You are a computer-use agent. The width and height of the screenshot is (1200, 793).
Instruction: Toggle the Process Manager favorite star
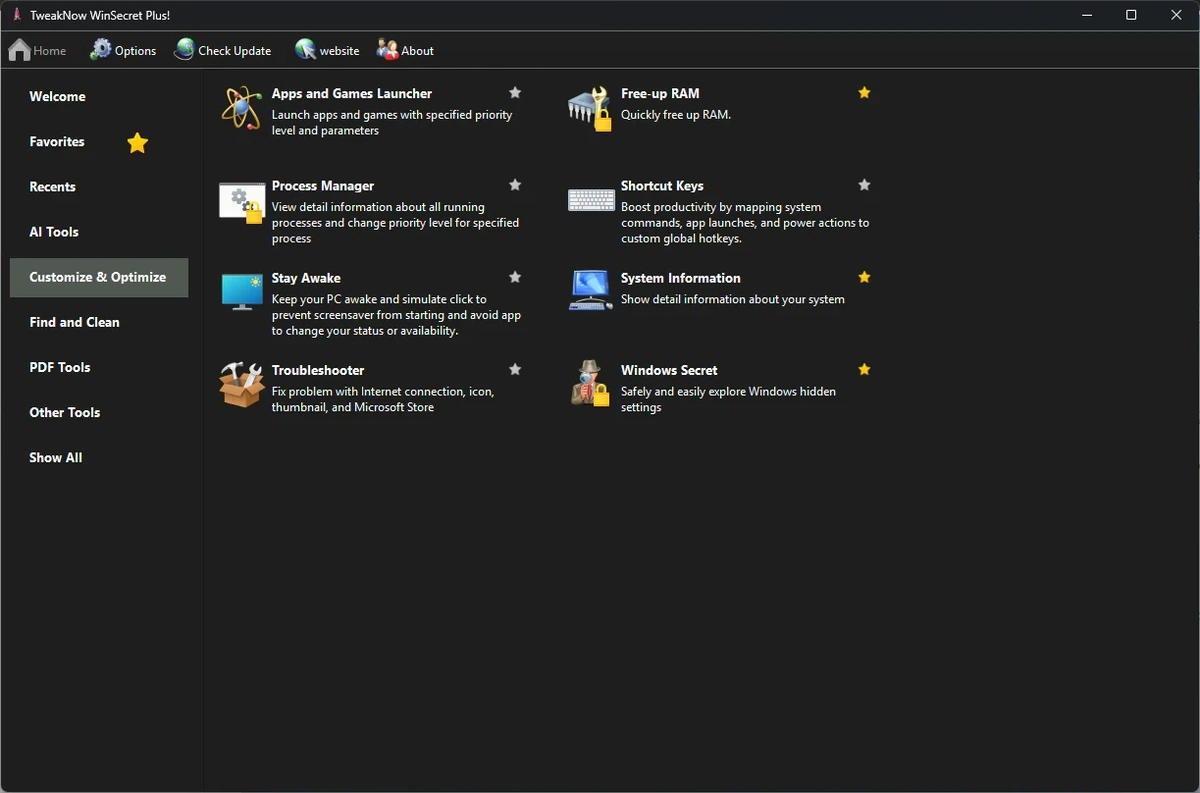tap(515, 185)
